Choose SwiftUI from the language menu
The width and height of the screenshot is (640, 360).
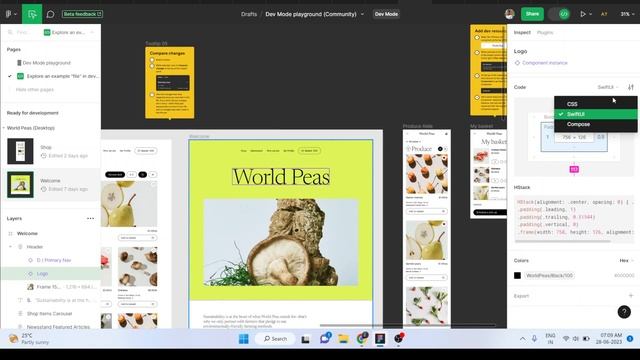(596, 114)
